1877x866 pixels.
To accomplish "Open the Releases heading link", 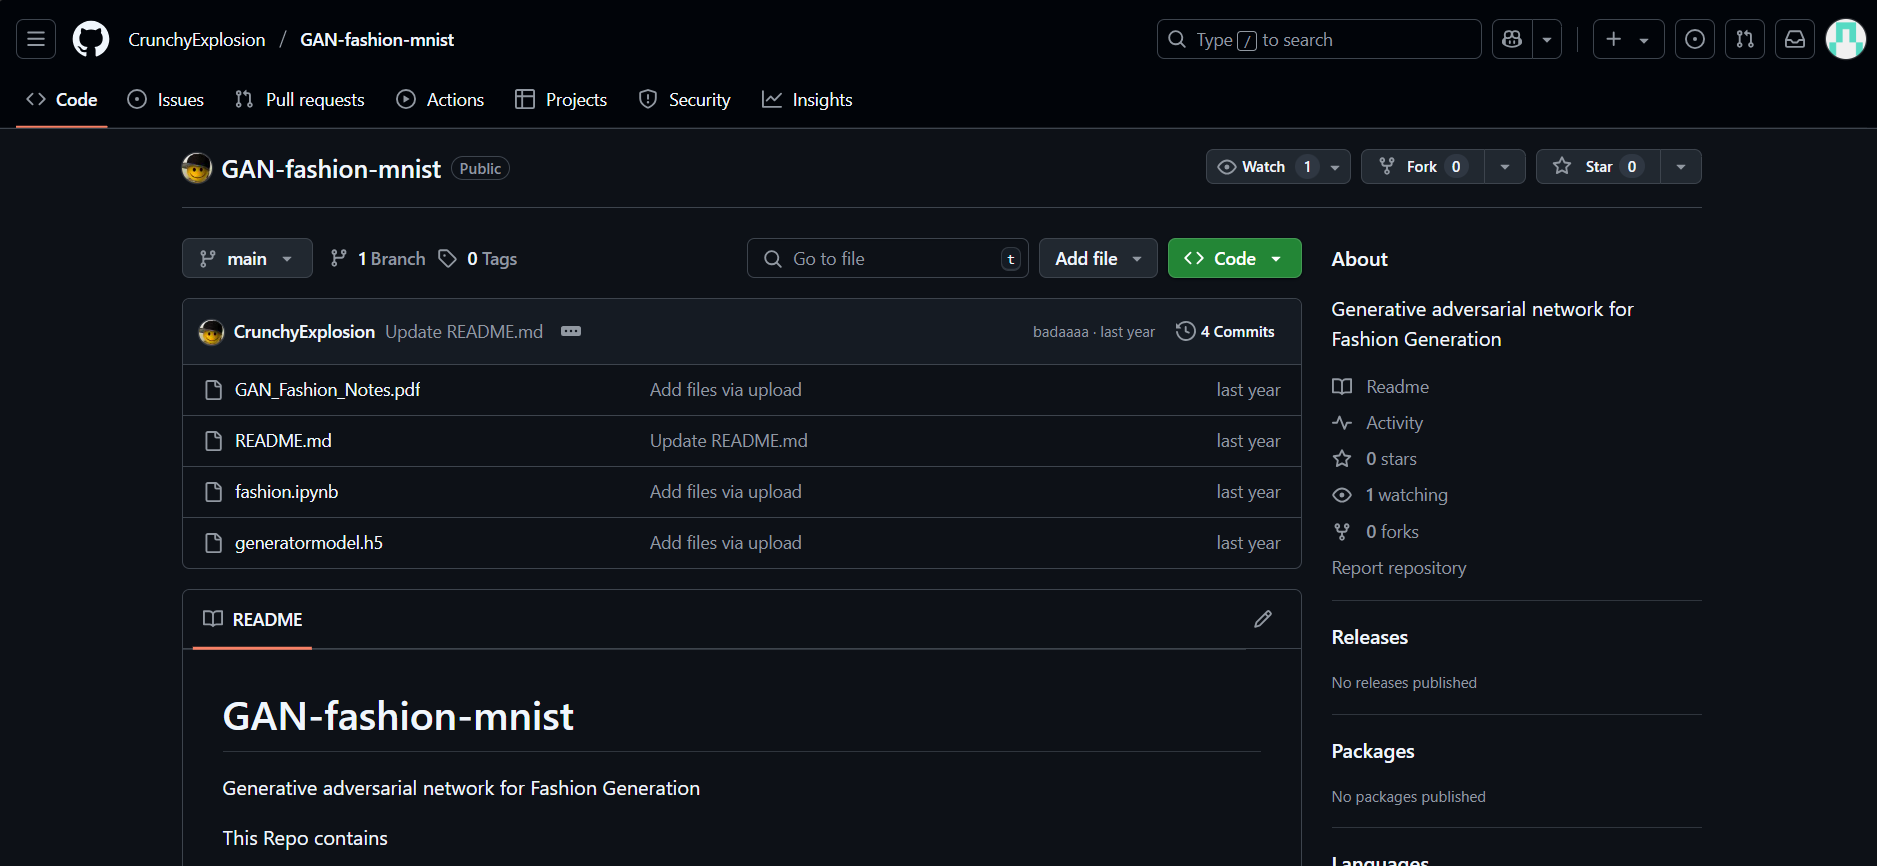I will pyautogui.click(x=1370, y=637).
